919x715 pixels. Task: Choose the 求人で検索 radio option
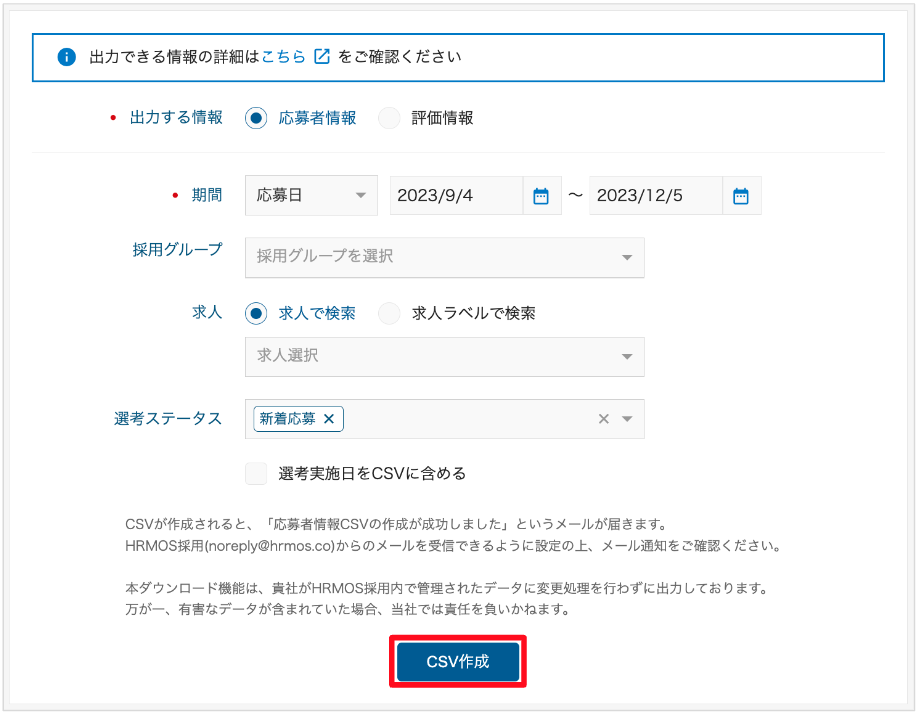pos(256,313)
